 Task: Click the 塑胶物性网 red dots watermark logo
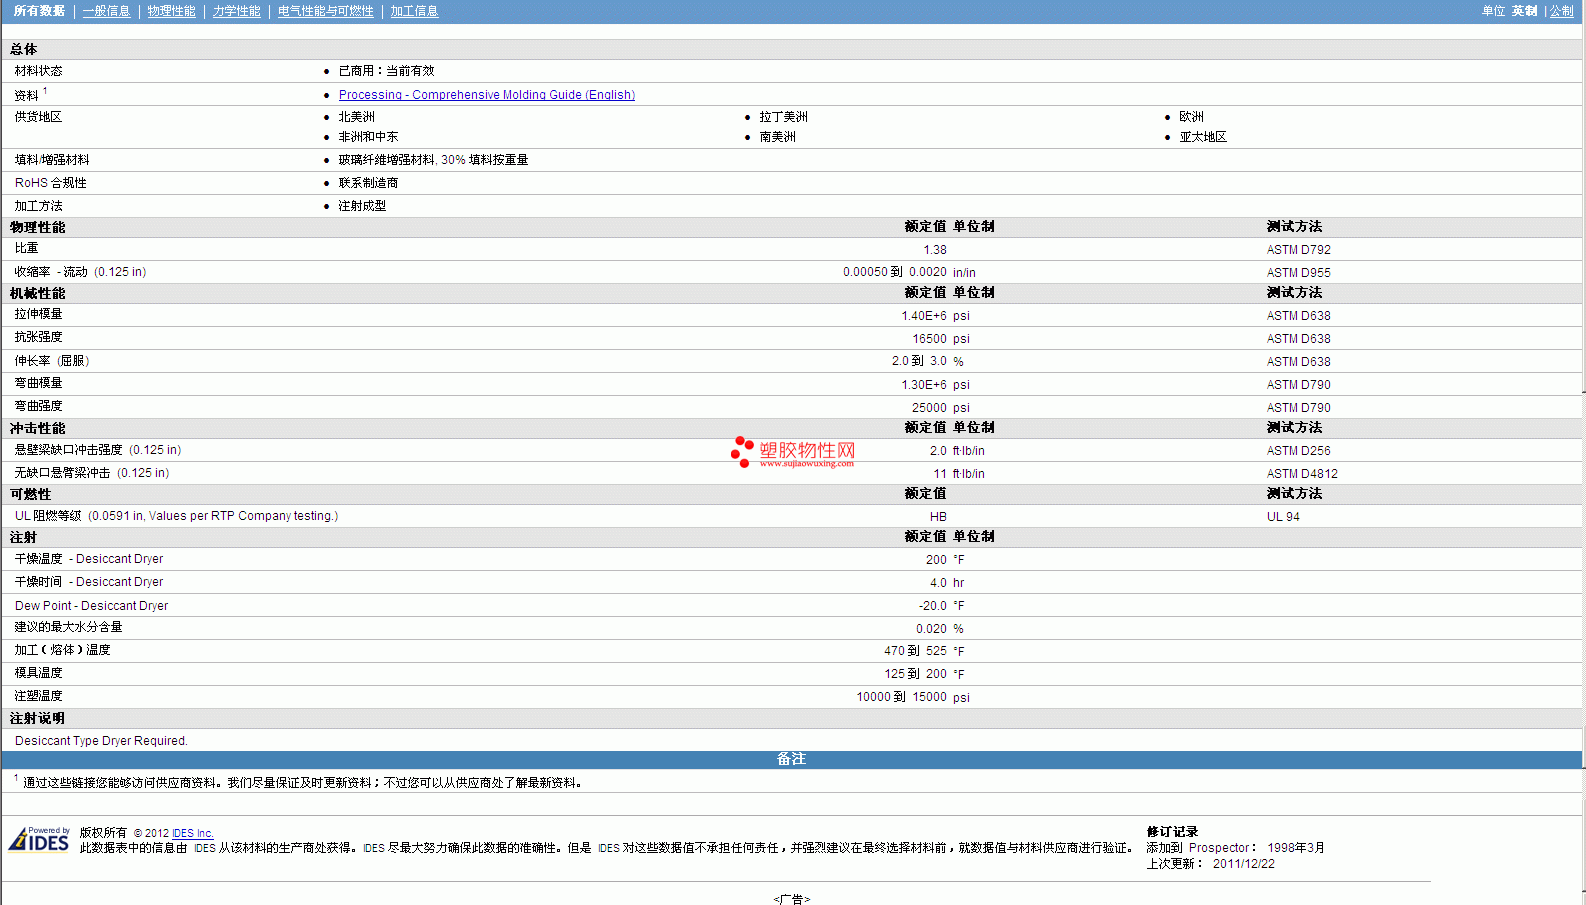pos(741,451)
